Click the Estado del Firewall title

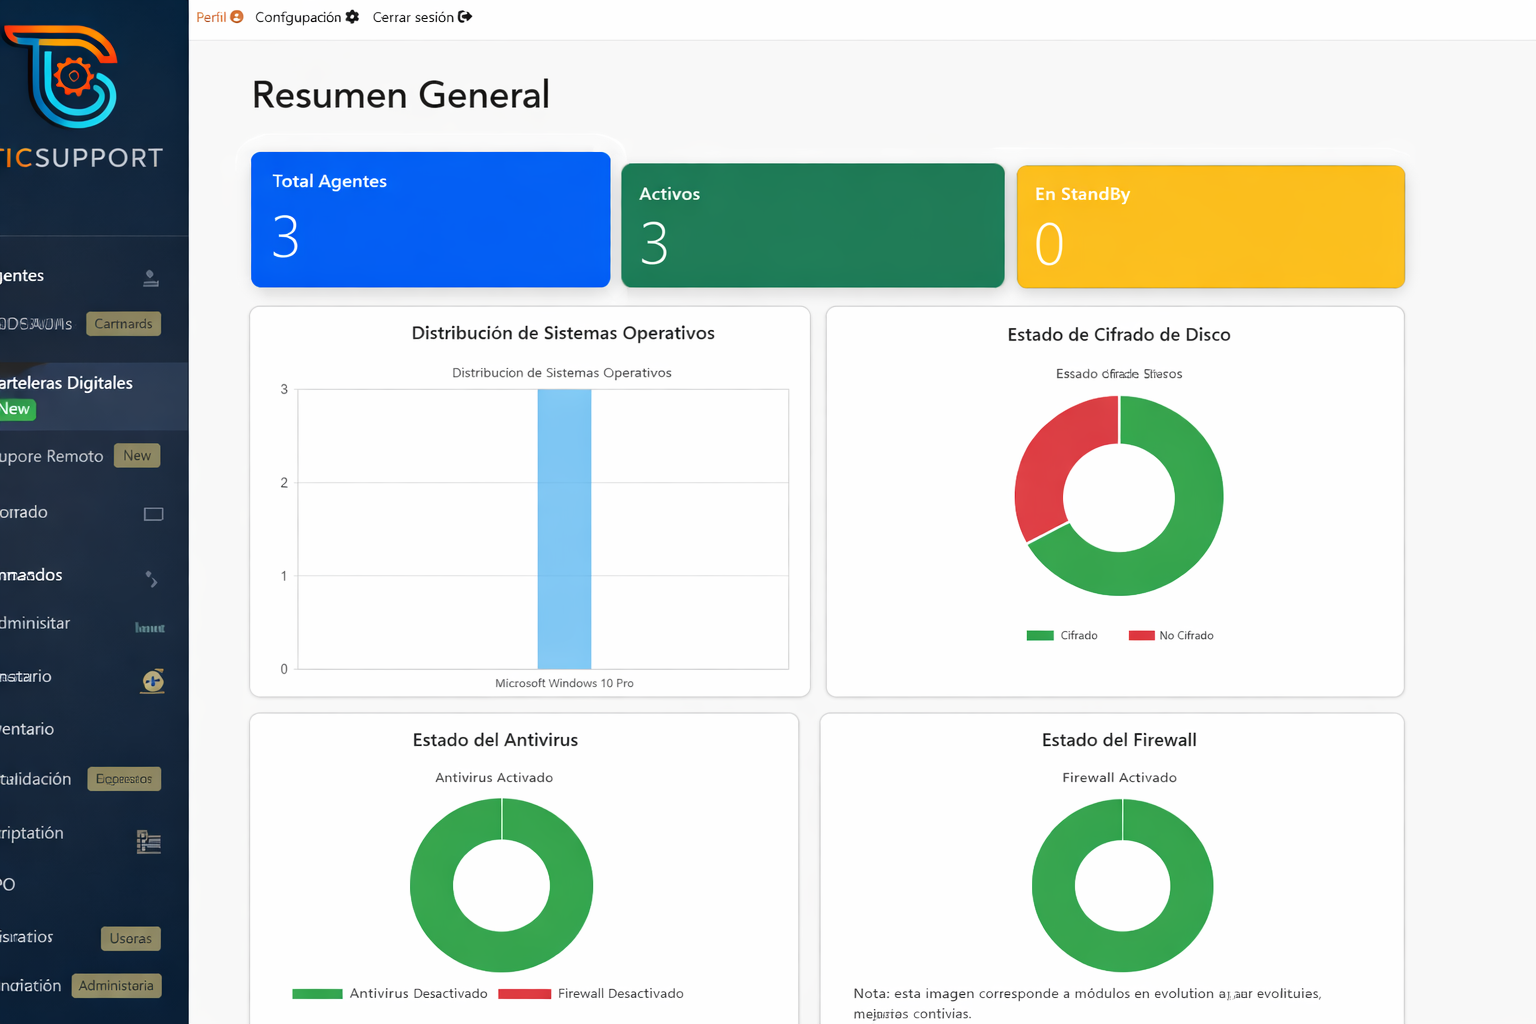[x=1119, y=740]
